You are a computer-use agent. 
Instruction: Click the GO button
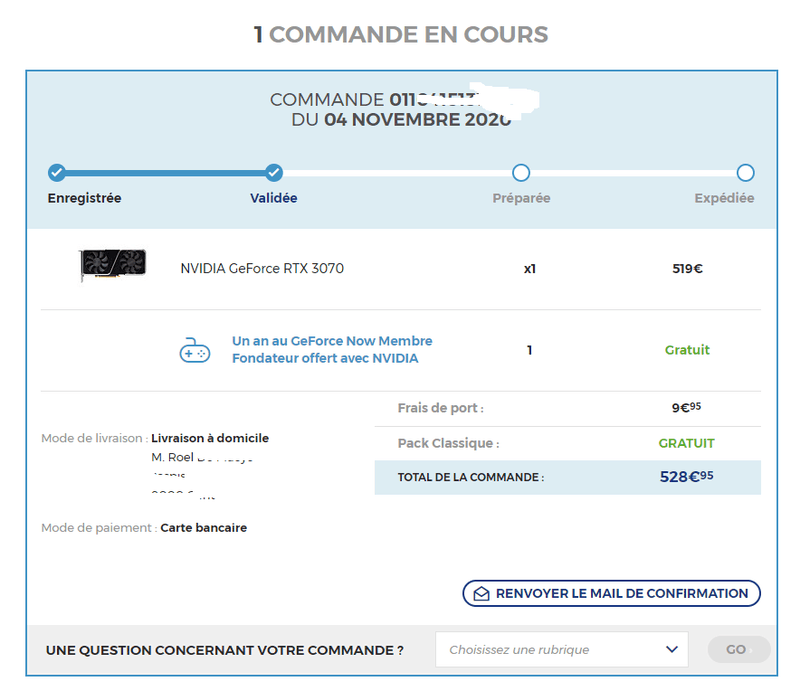[x=739, y=649]
